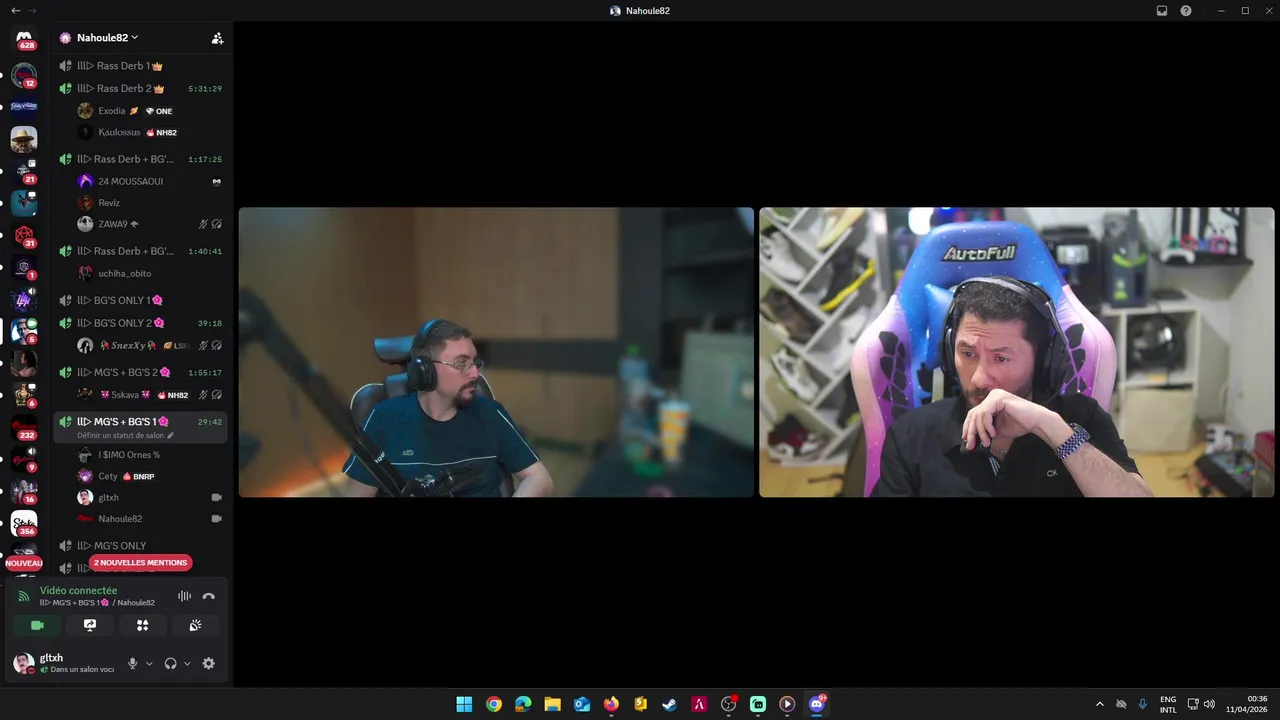1280x720 pixels.
Task: Open Outlook from the taskbar
Action: [582, 704]
